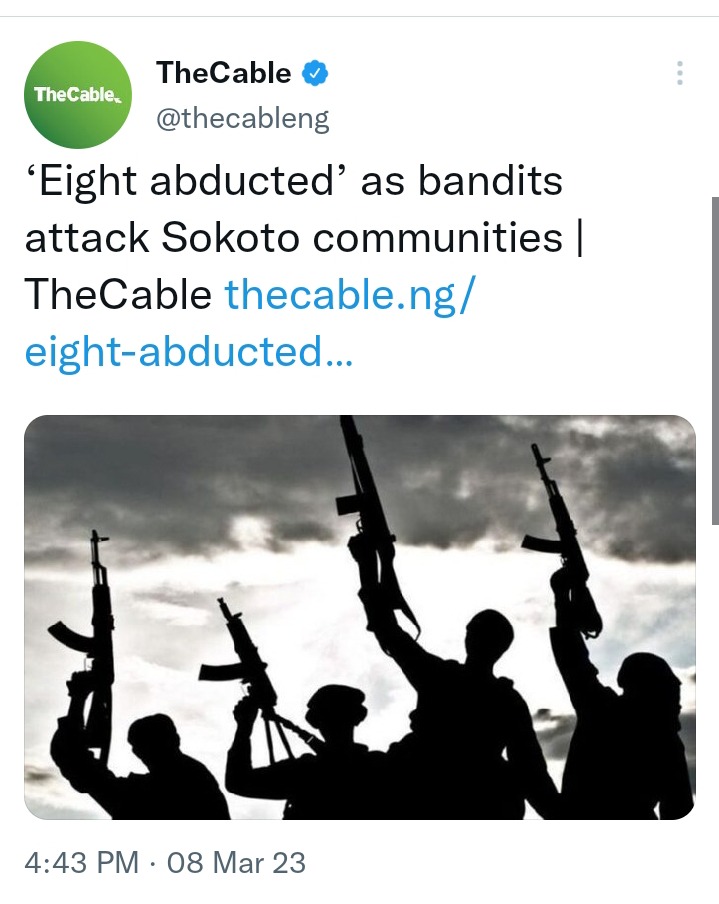The height and width of the screenshot is (904, 719).
Task: Open the three-dot more options menu
Action: click(x=680, y=73)
